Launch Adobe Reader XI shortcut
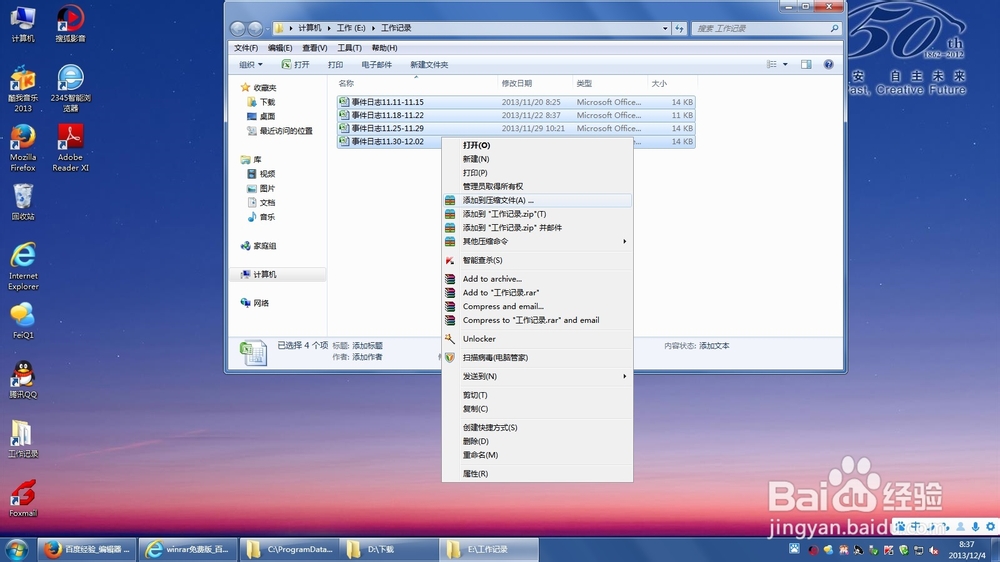 [70, 149]
